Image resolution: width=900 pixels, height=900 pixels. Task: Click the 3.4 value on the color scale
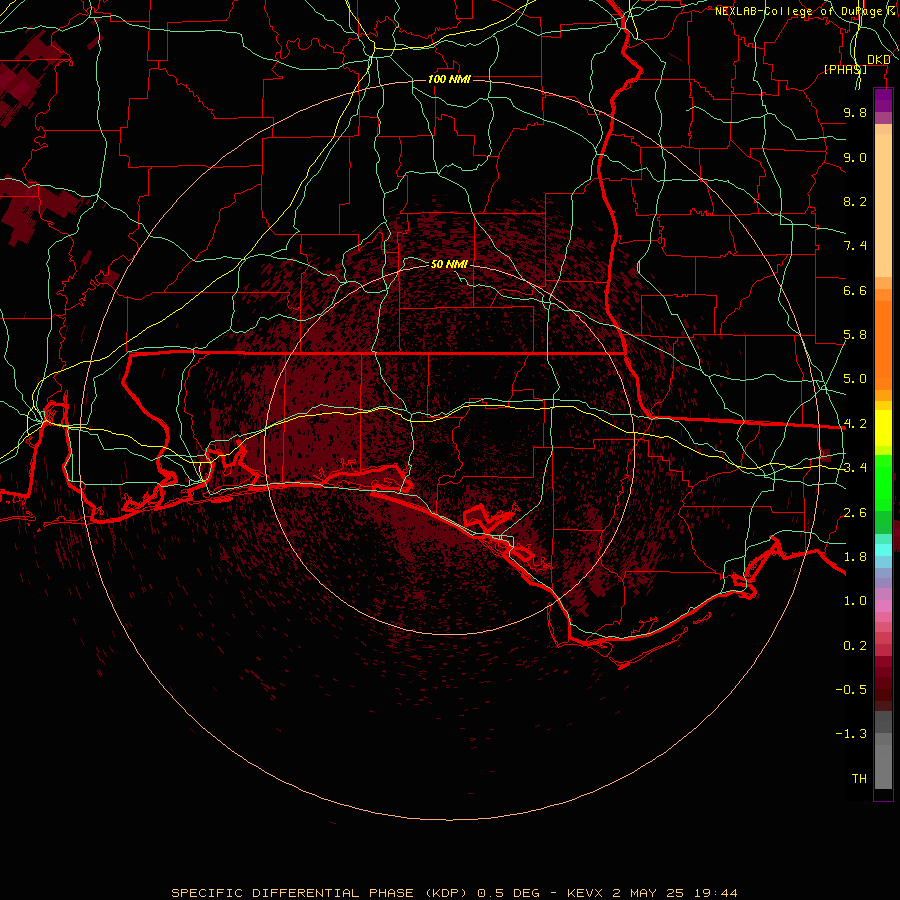click(855, 468)
